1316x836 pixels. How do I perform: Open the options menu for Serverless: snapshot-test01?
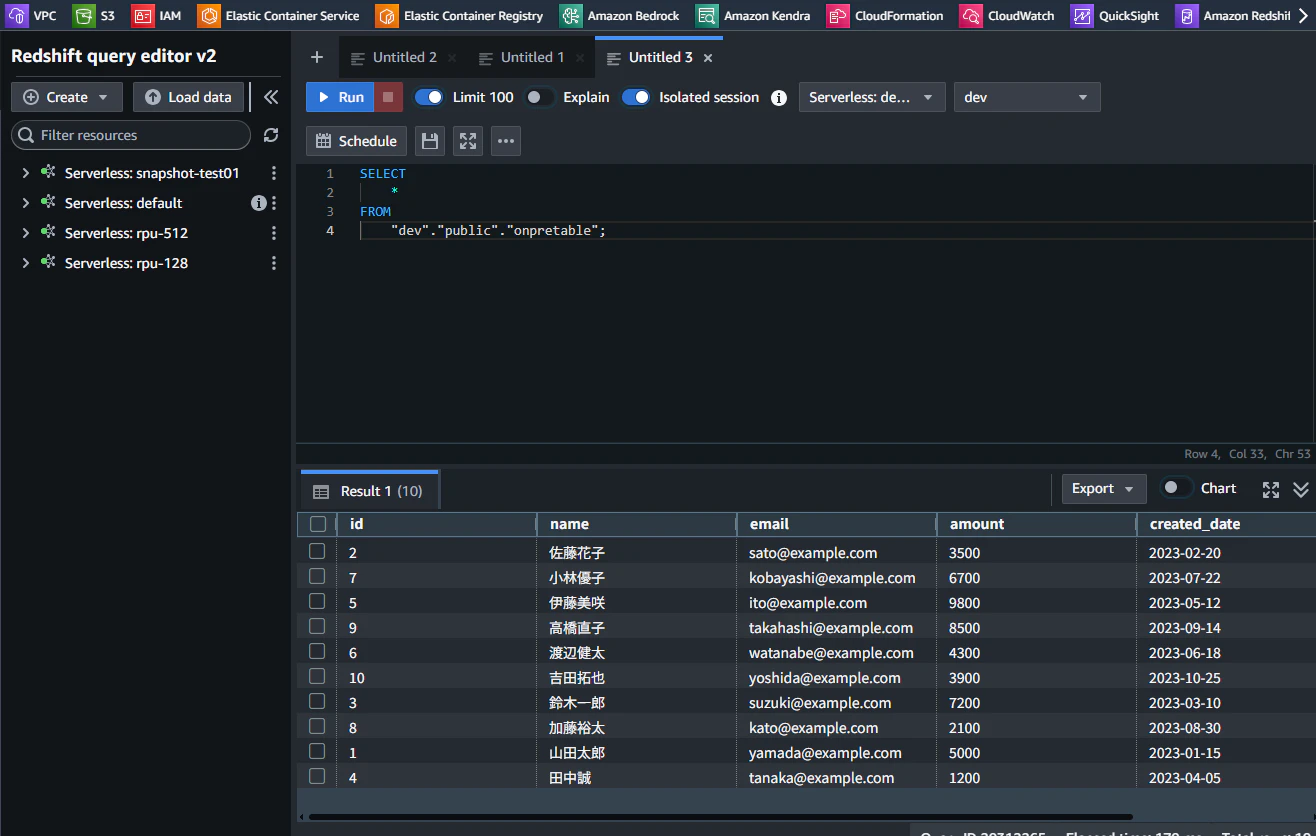(x=274, y=173)
